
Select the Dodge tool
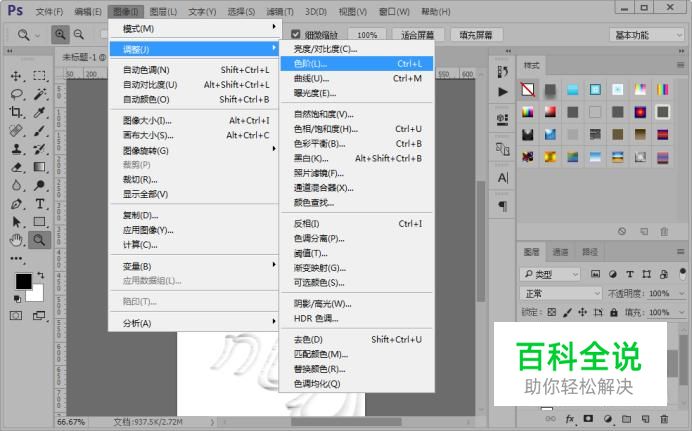click(40, 185)
